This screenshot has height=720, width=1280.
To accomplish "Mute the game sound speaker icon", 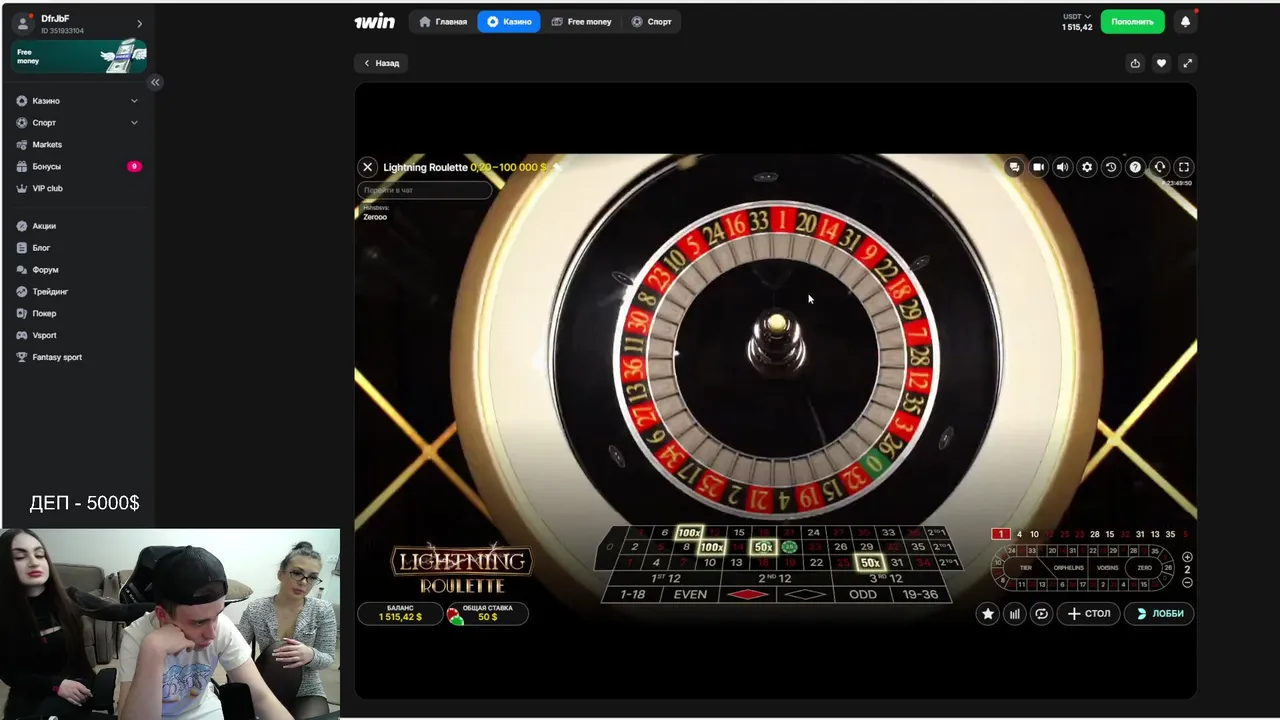I will [1062, 167].
